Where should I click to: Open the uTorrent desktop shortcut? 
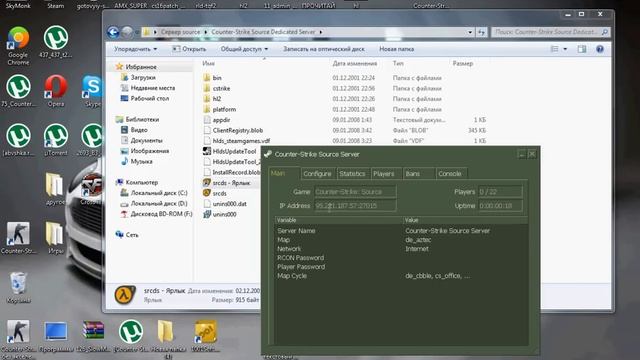56,140
